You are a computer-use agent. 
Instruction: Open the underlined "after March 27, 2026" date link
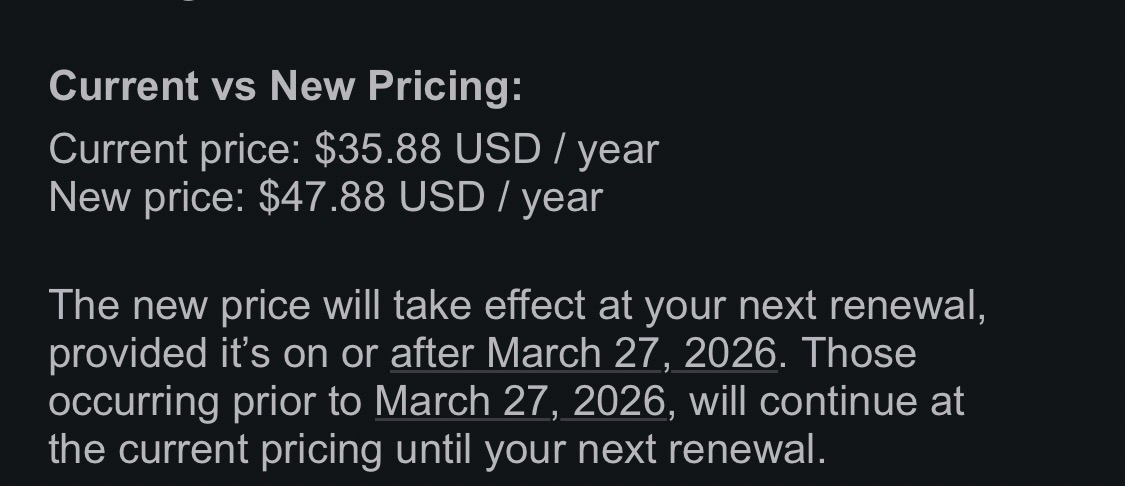pos(583,353)
